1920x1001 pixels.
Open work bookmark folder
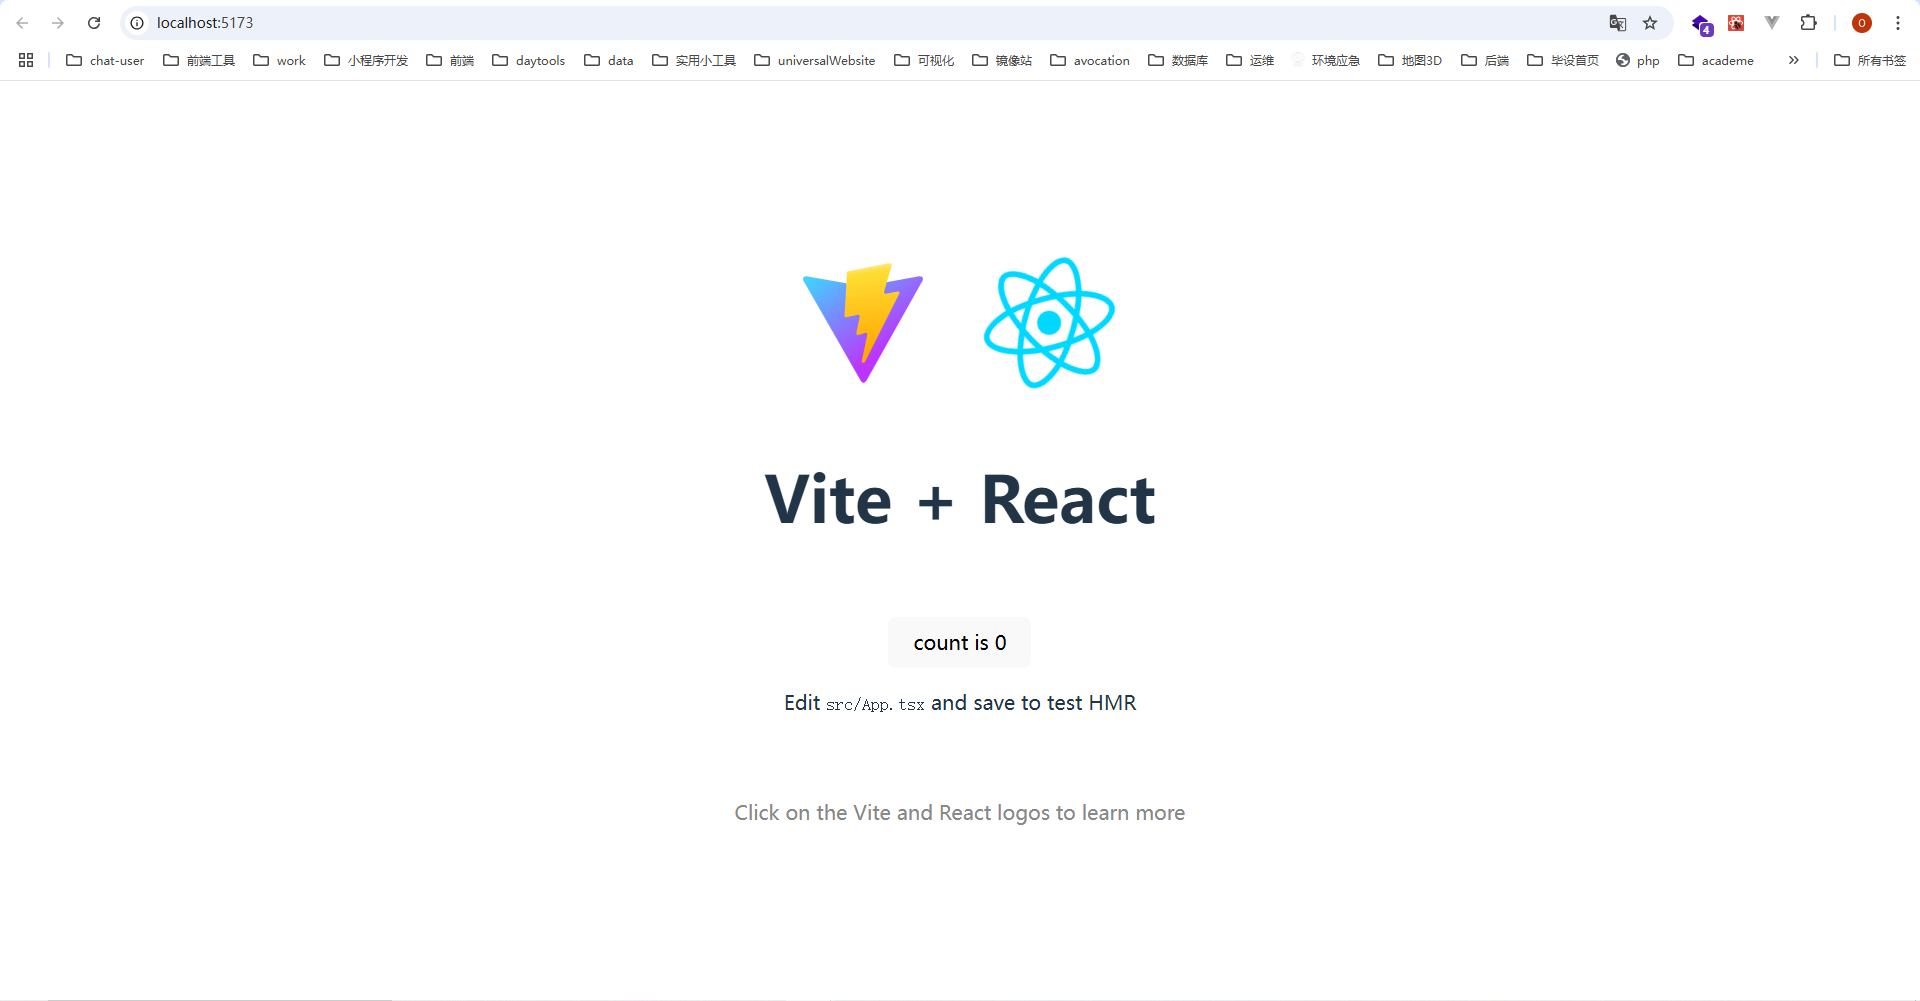279,60
